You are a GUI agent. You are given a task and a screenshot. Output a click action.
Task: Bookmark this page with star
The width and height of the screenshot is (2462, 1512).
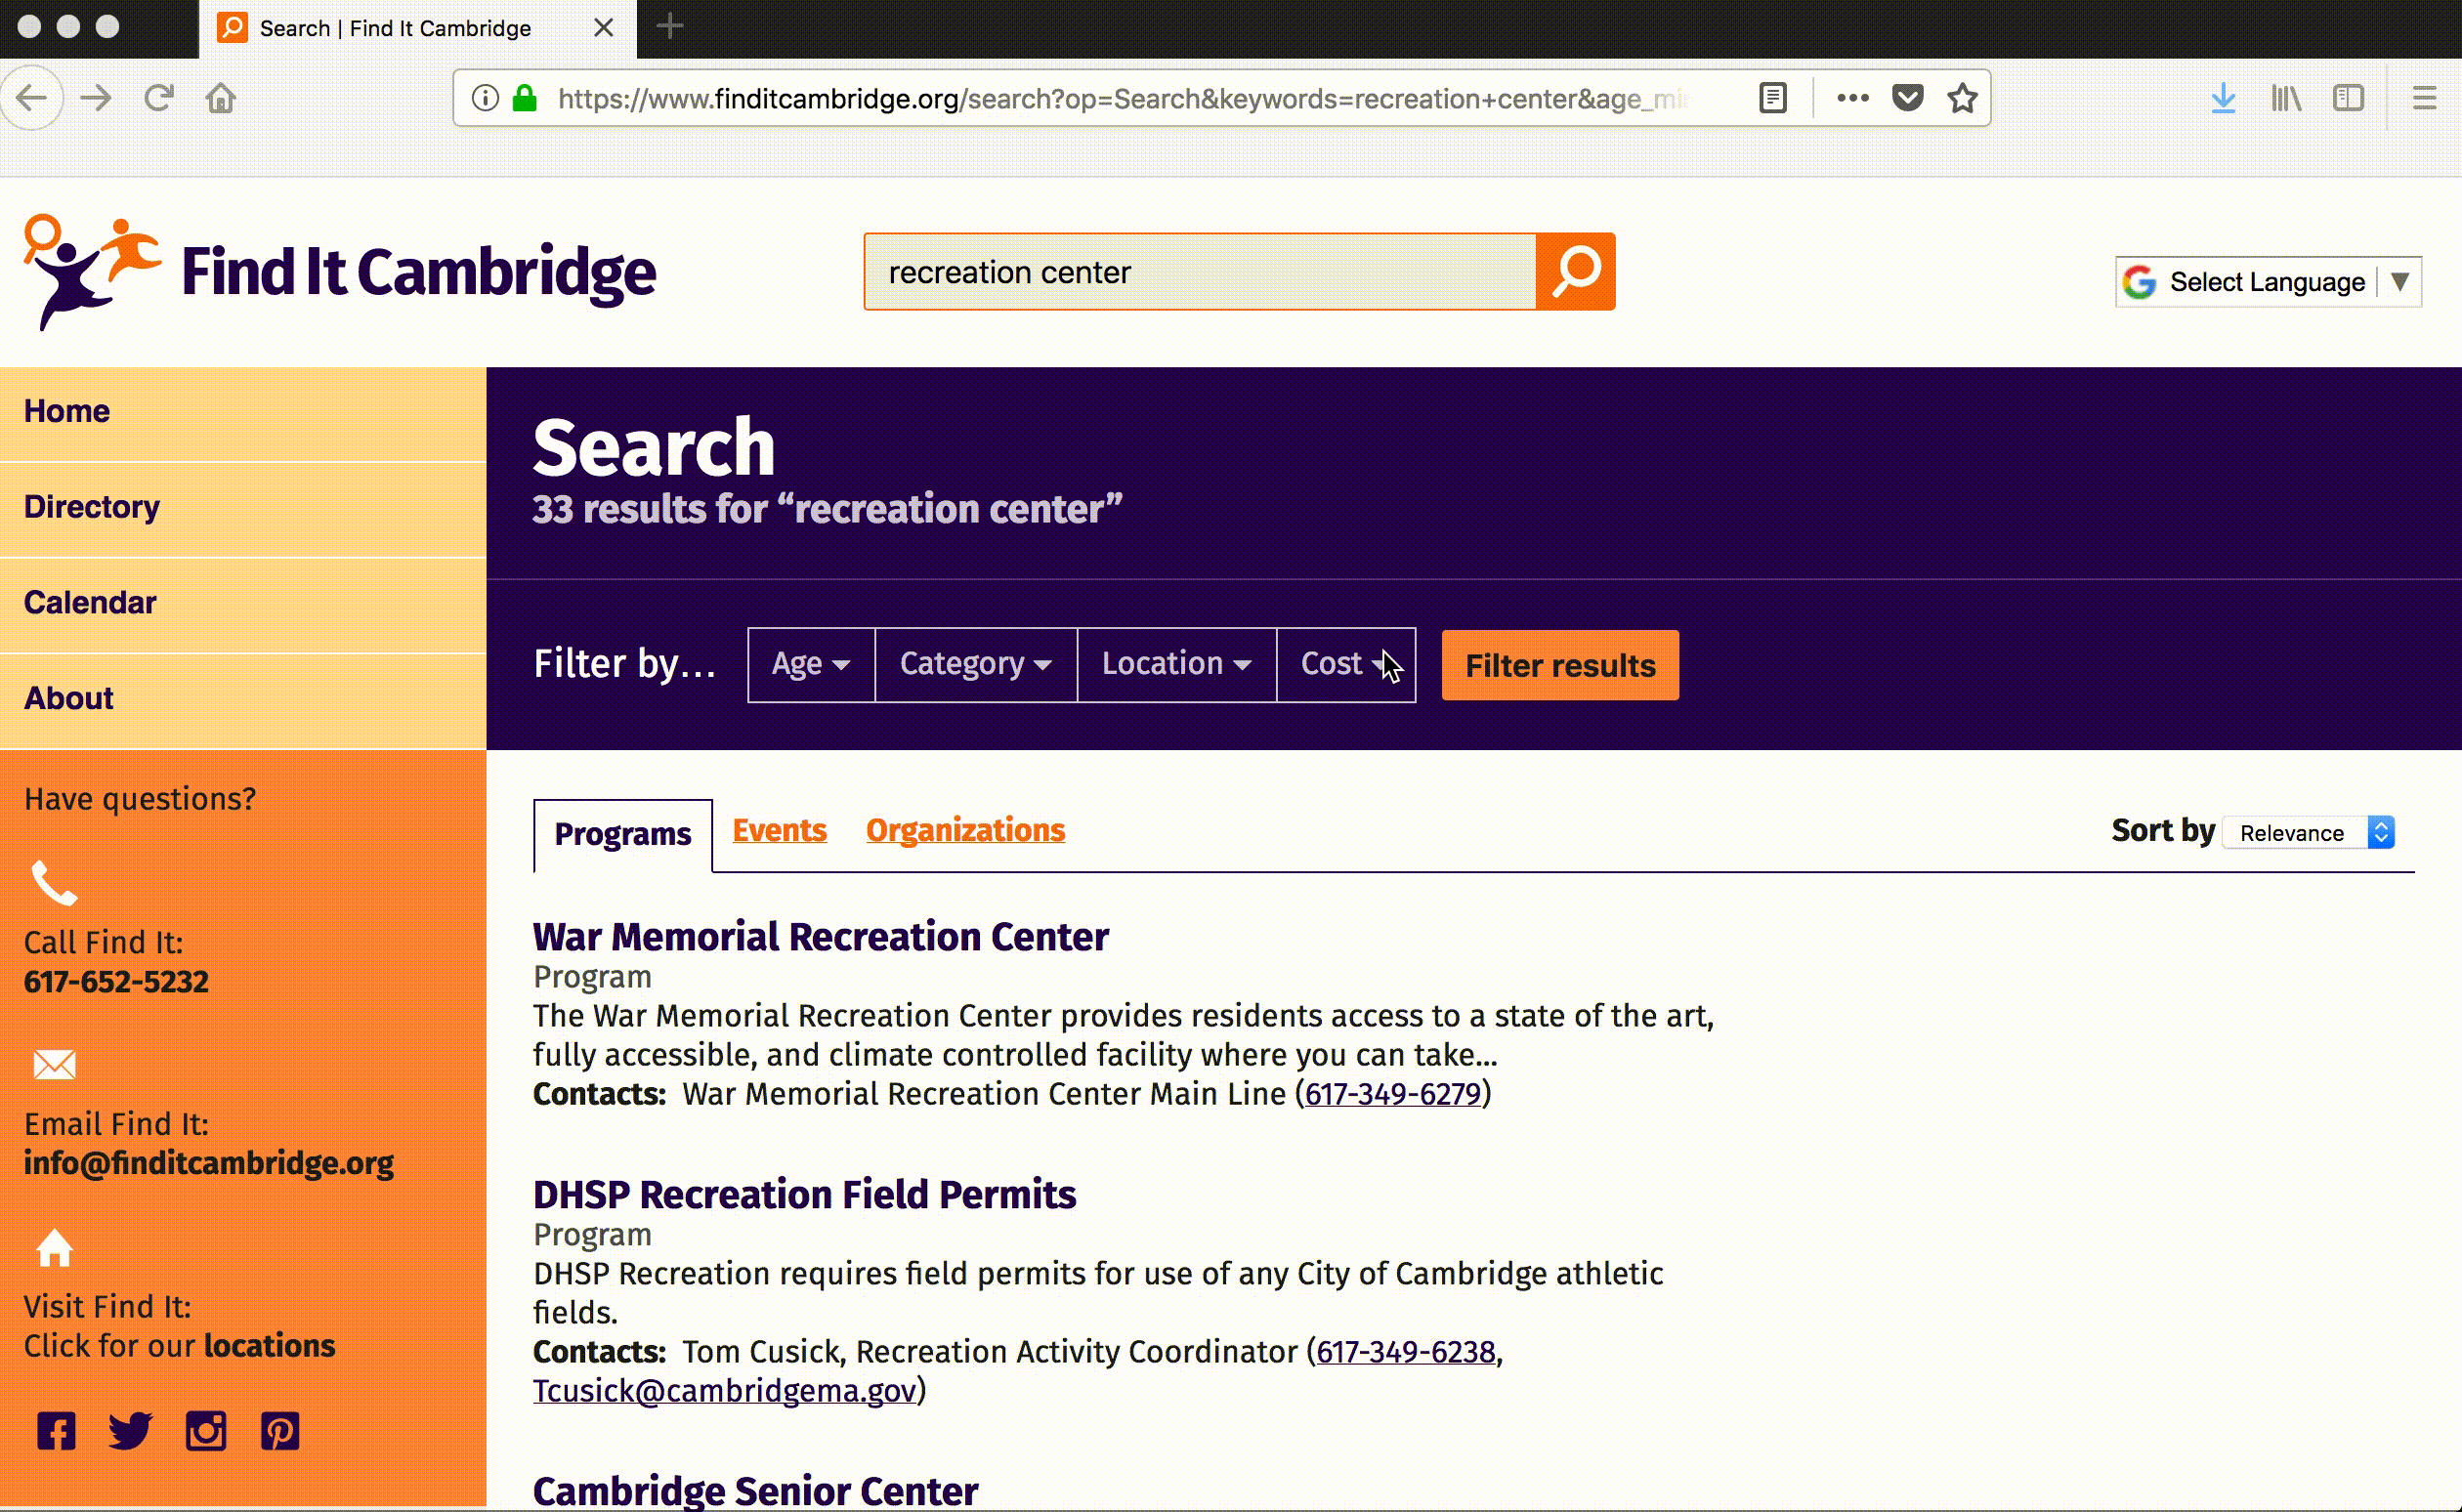(x=1962, y=98)
